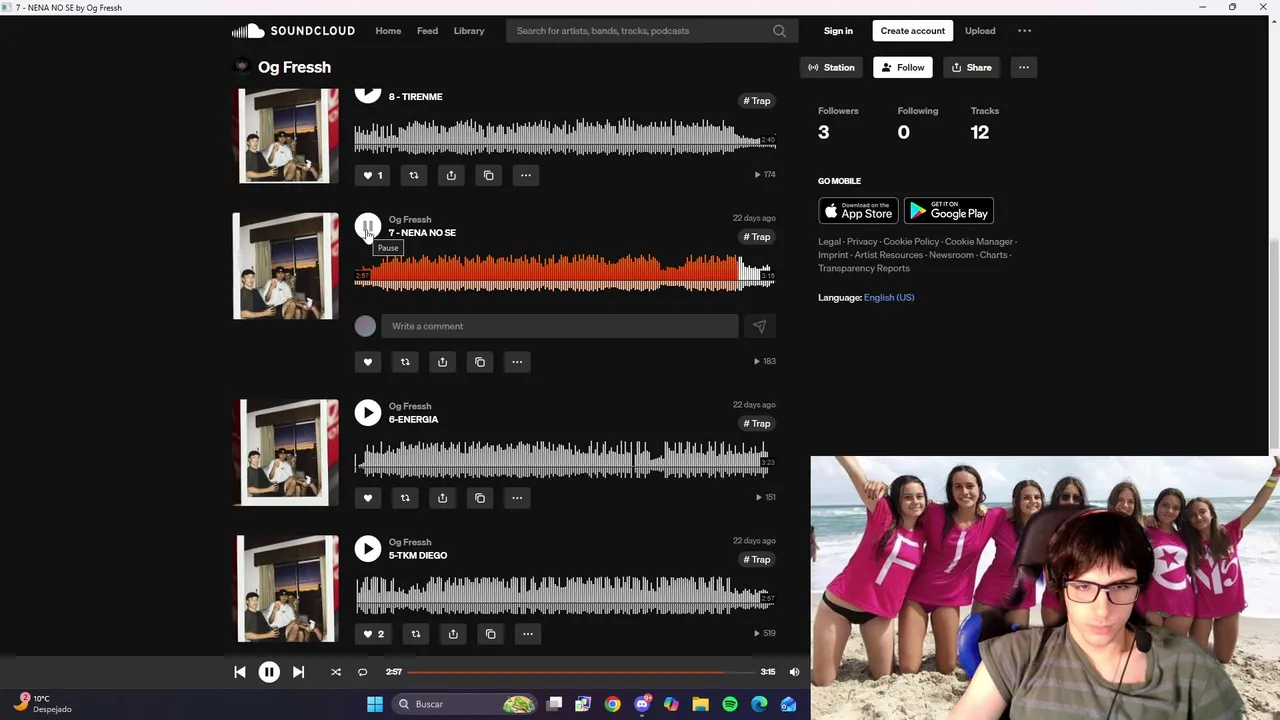Open the Cookie Policy link
Viewport: 1280px width, 720px height.
tap(911, 242)
